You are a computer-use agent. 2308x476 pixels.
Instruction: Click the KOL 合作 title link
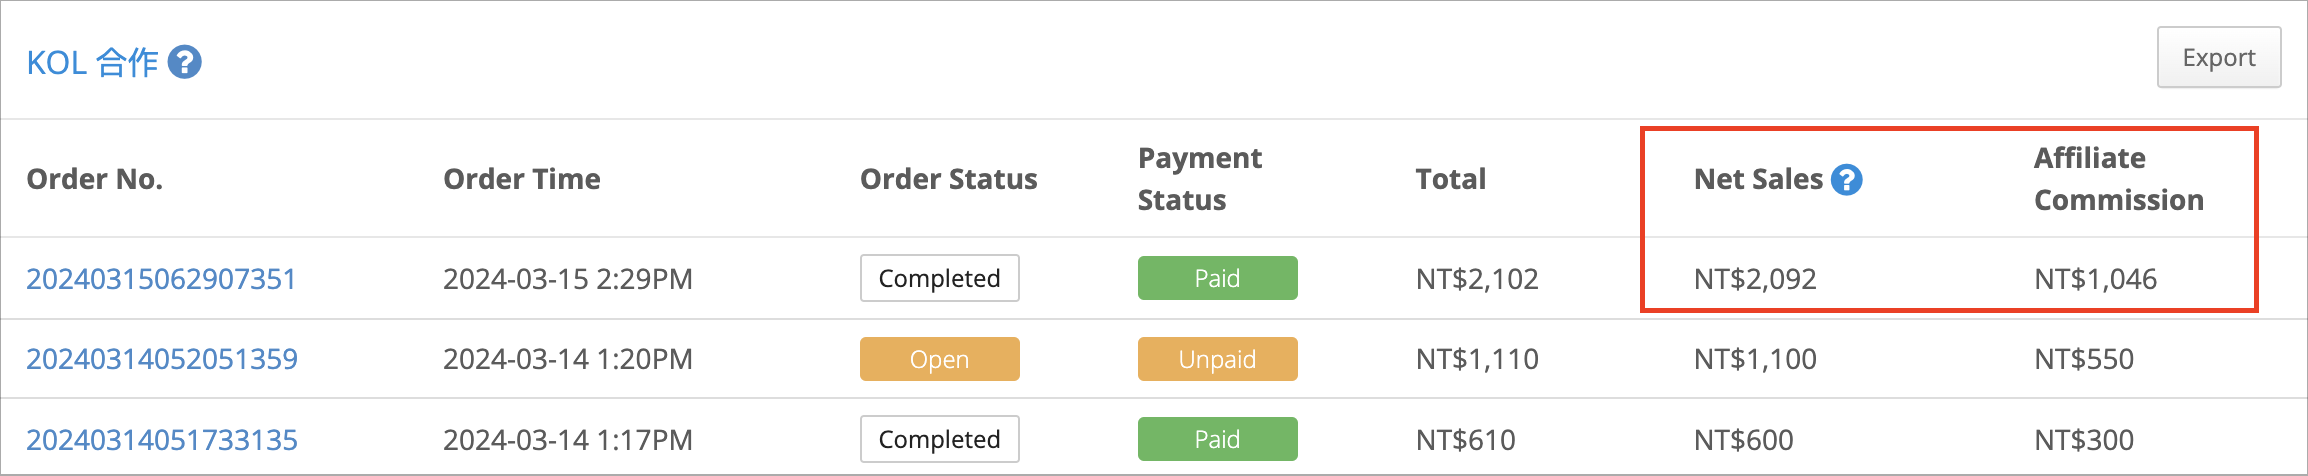(92, 62)
